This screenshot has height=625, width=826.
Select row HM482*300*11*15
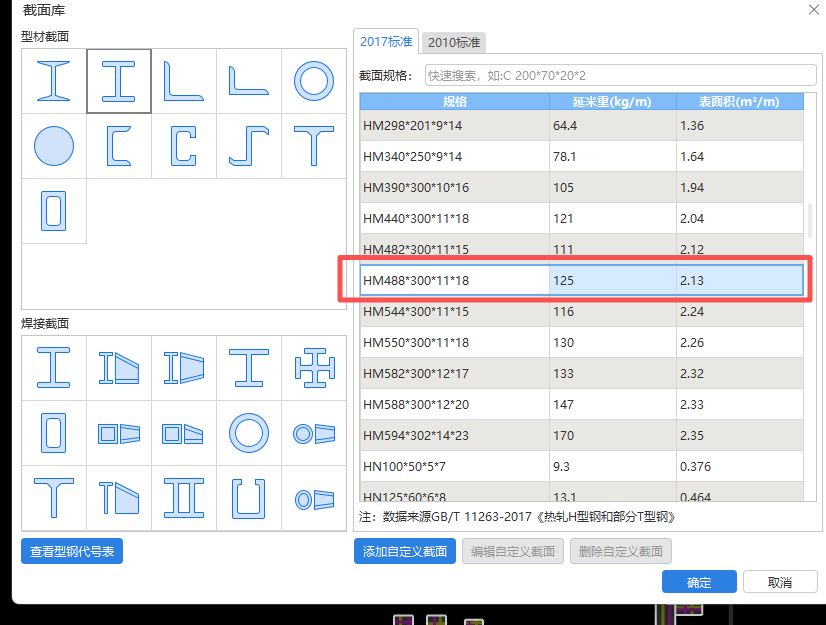point(582,249)
